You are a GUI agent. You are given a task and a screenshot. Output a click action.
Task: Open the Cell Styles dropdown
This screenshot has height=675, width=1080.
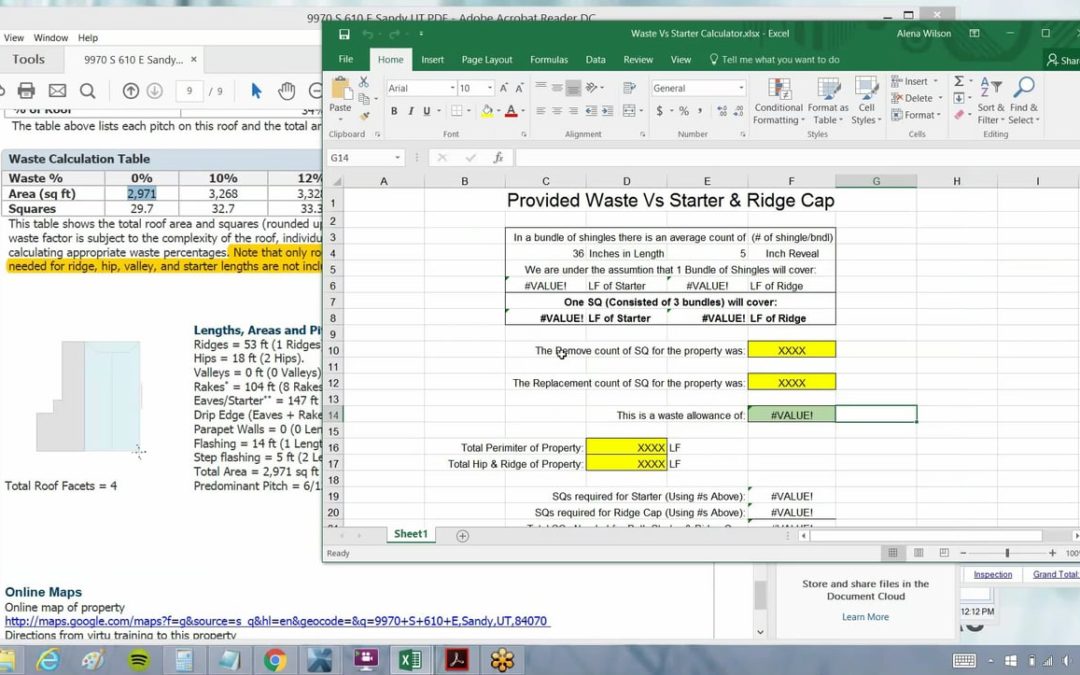pyautogui.click(x=866, y=101)
